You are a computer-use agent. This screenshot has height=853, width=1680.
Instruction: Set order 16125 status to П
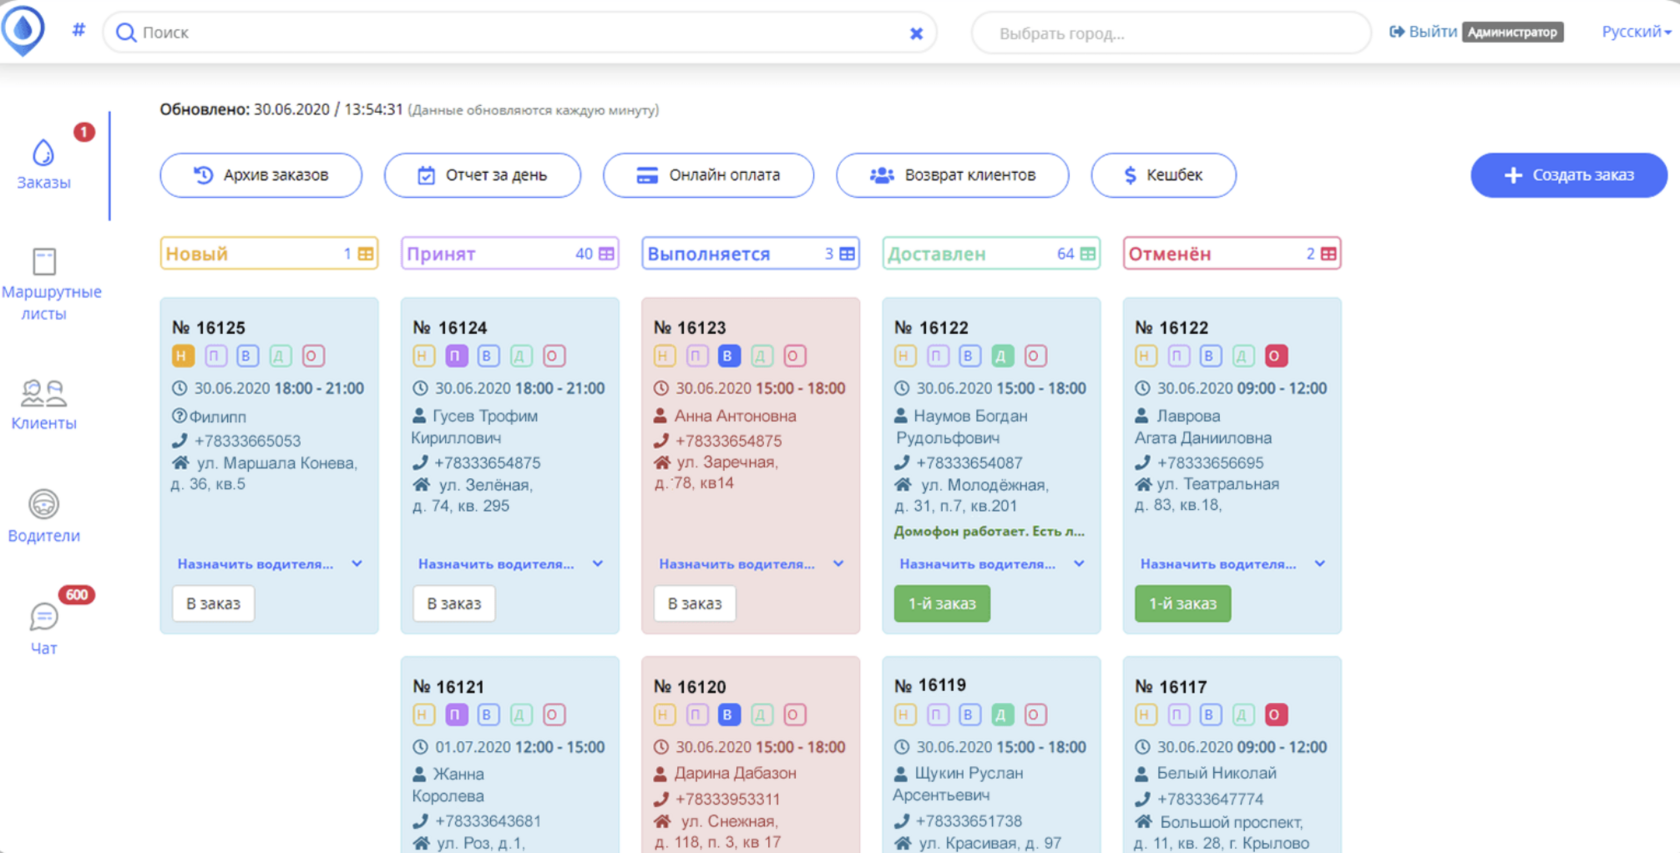pyautogui.click(x=215, y=356)
